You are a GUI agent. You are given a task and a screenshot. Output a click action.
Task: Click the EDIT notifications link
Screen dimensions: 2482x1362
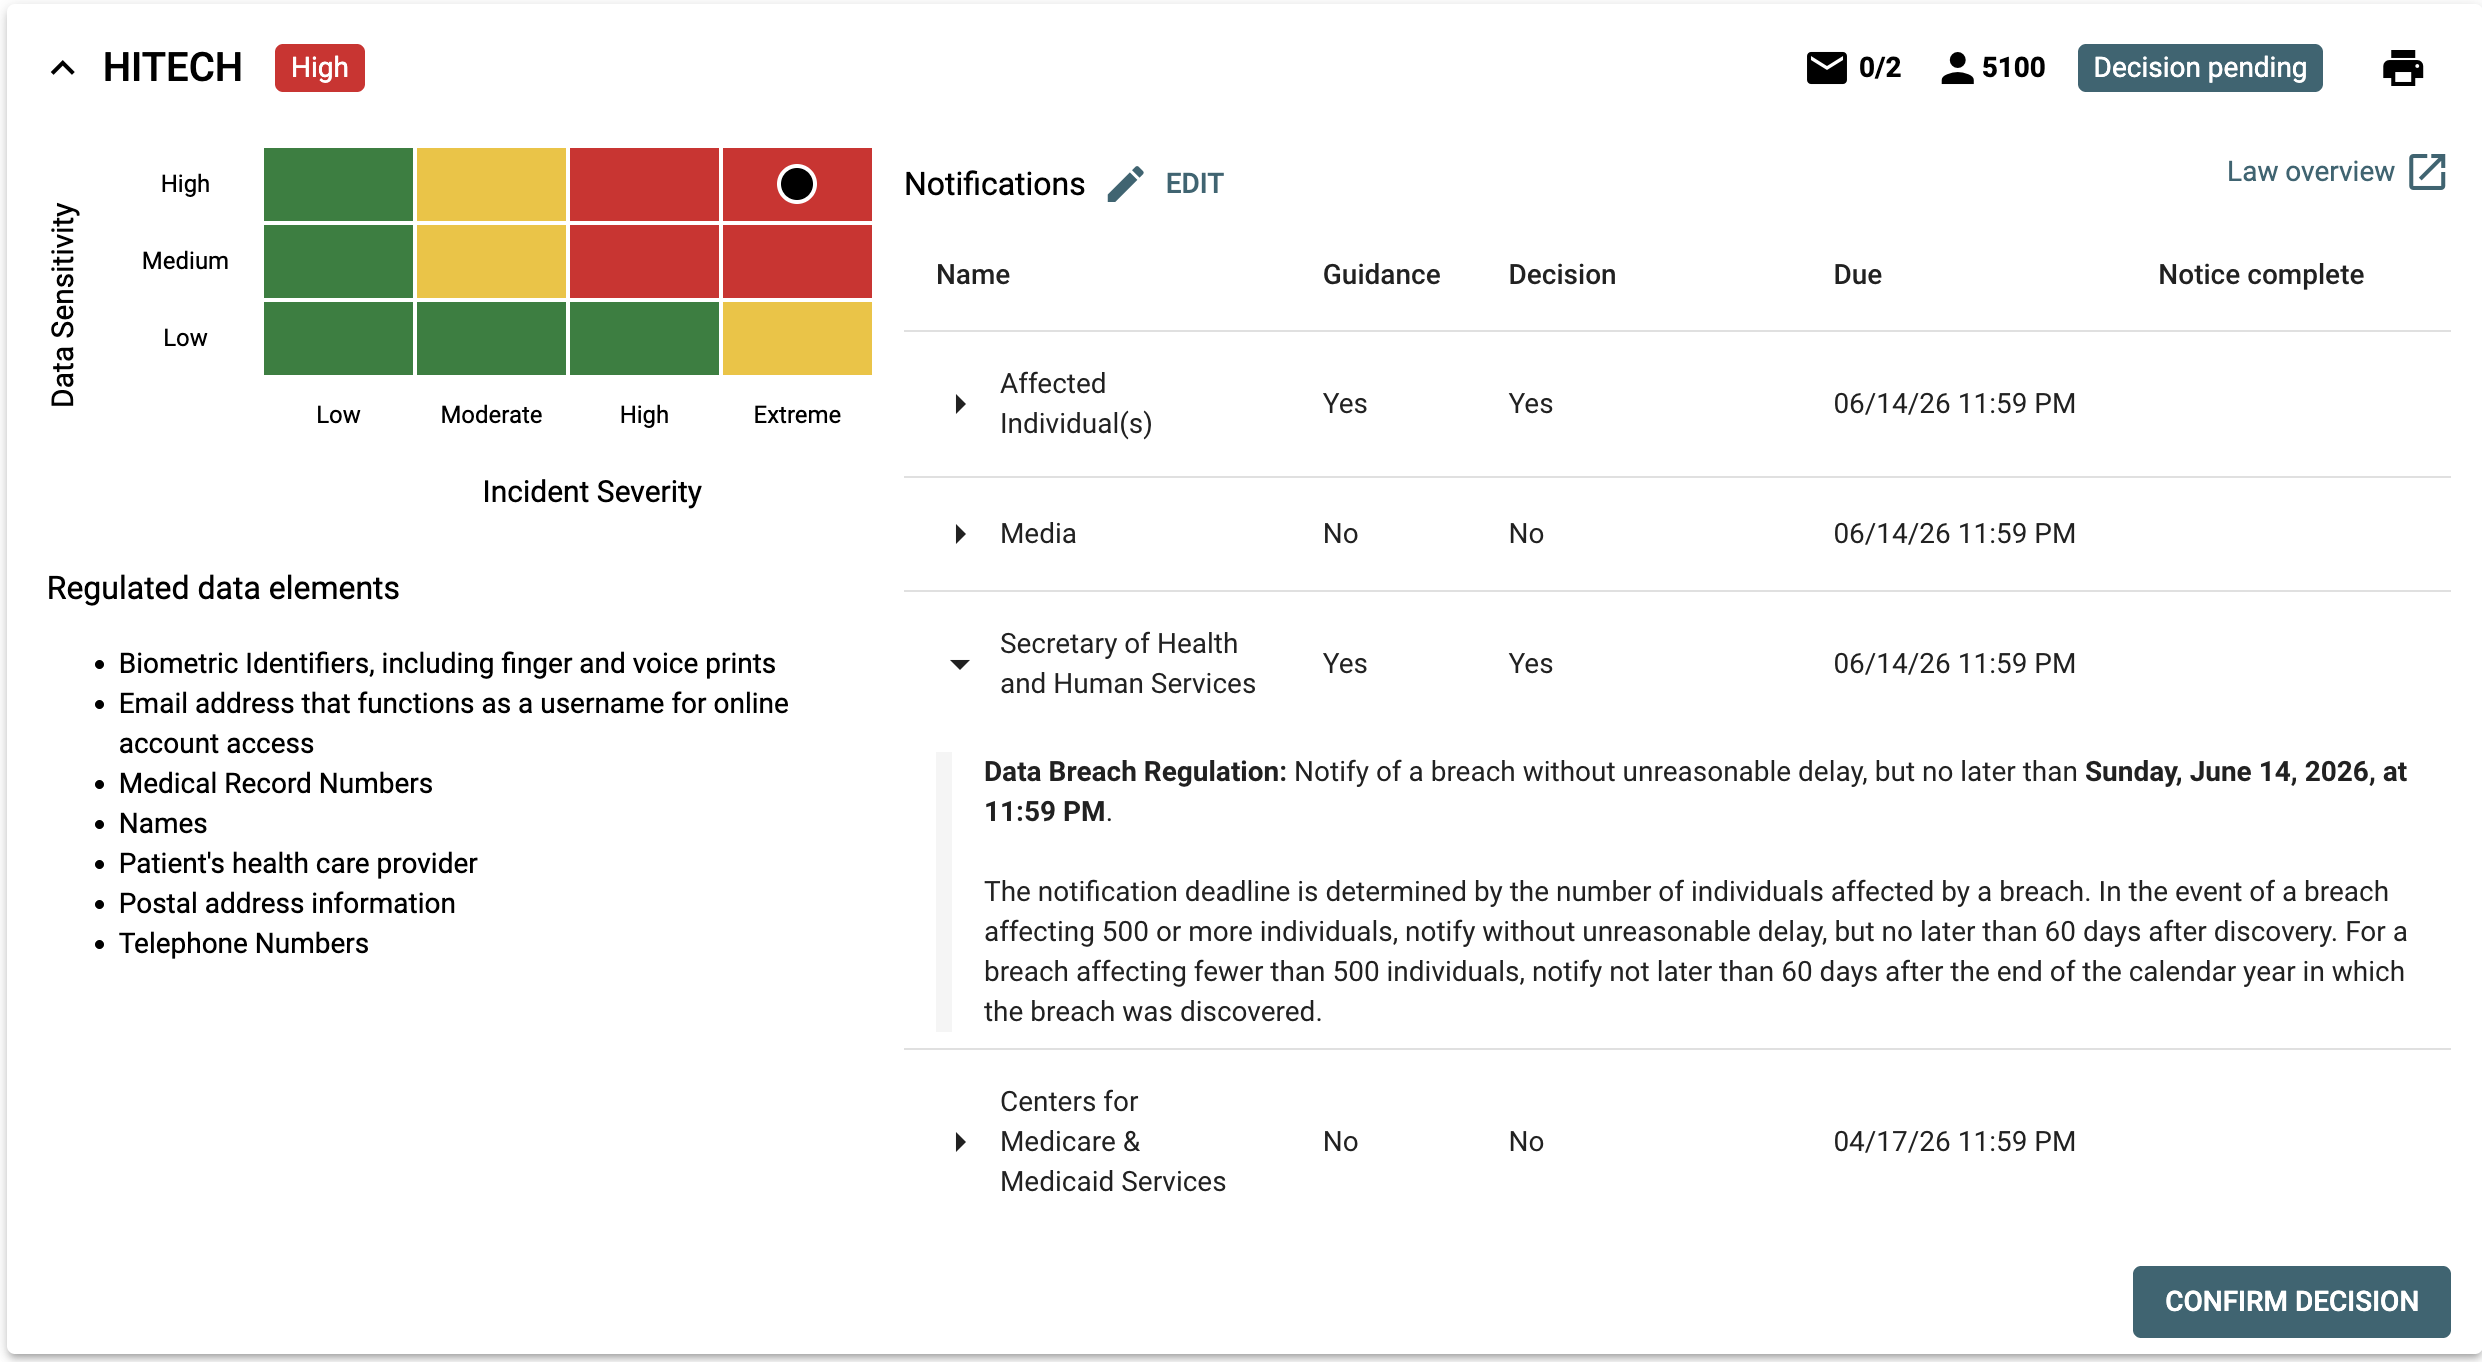pyautogui.click(x=1194, y=184)
